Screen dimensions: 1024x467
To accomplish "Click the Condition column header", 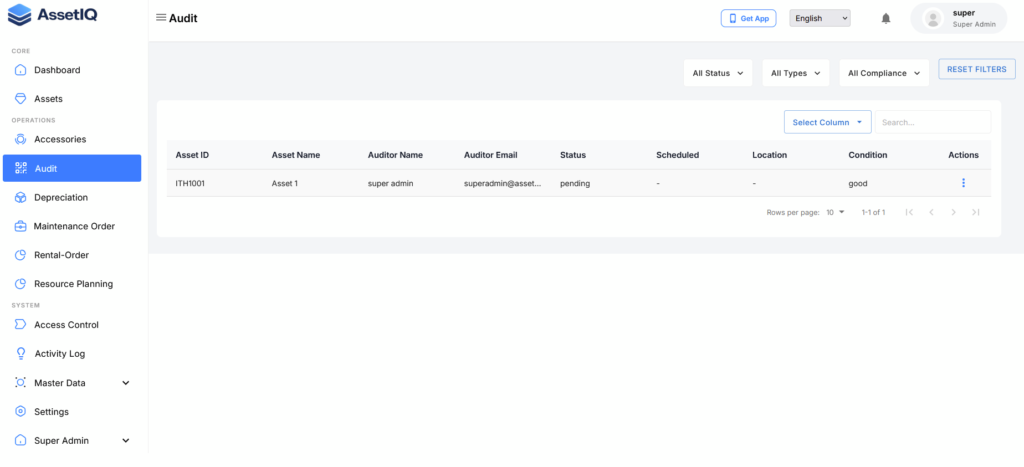I will 868,155.
